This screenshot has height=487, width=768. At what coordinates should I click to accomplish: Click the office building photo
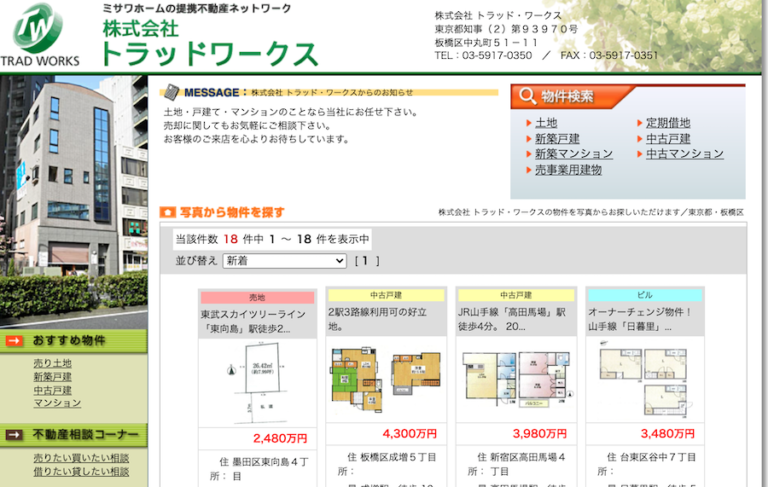pyautogui.click(x=73, y=202)
